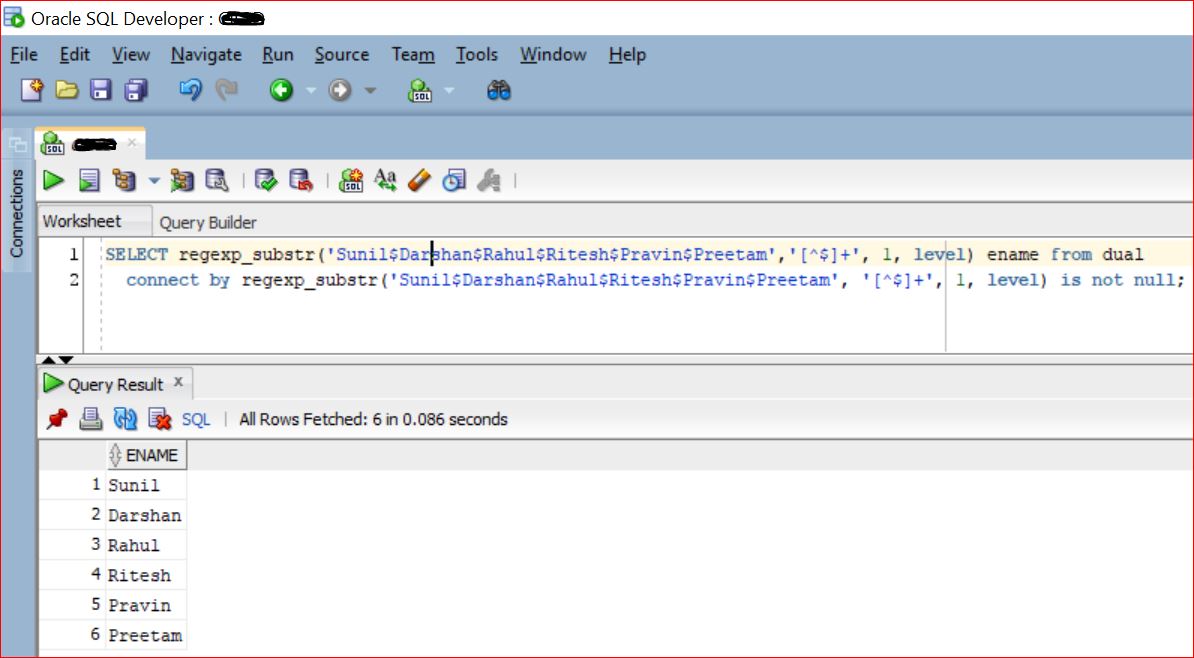The image size is (1194, 658).
Task: Refresh the query result with the refresh icon
Action: coord(125,418)
